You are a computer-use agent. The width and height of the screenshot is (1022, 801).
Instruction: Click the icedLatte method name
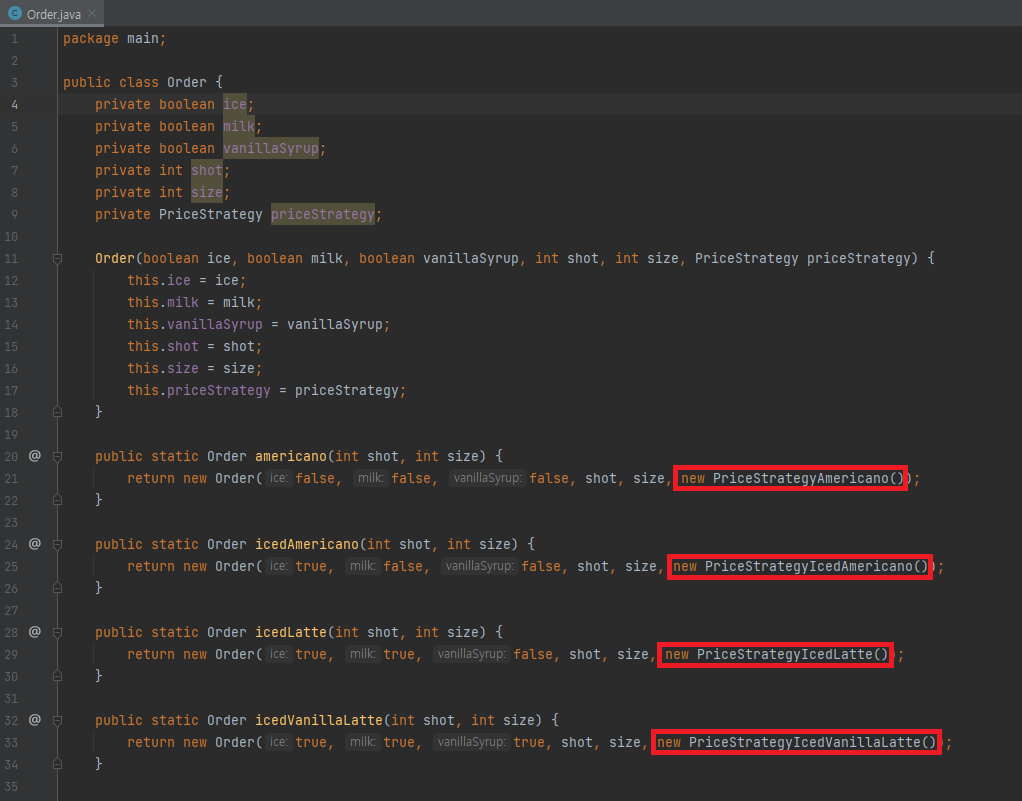coord(291,632)
